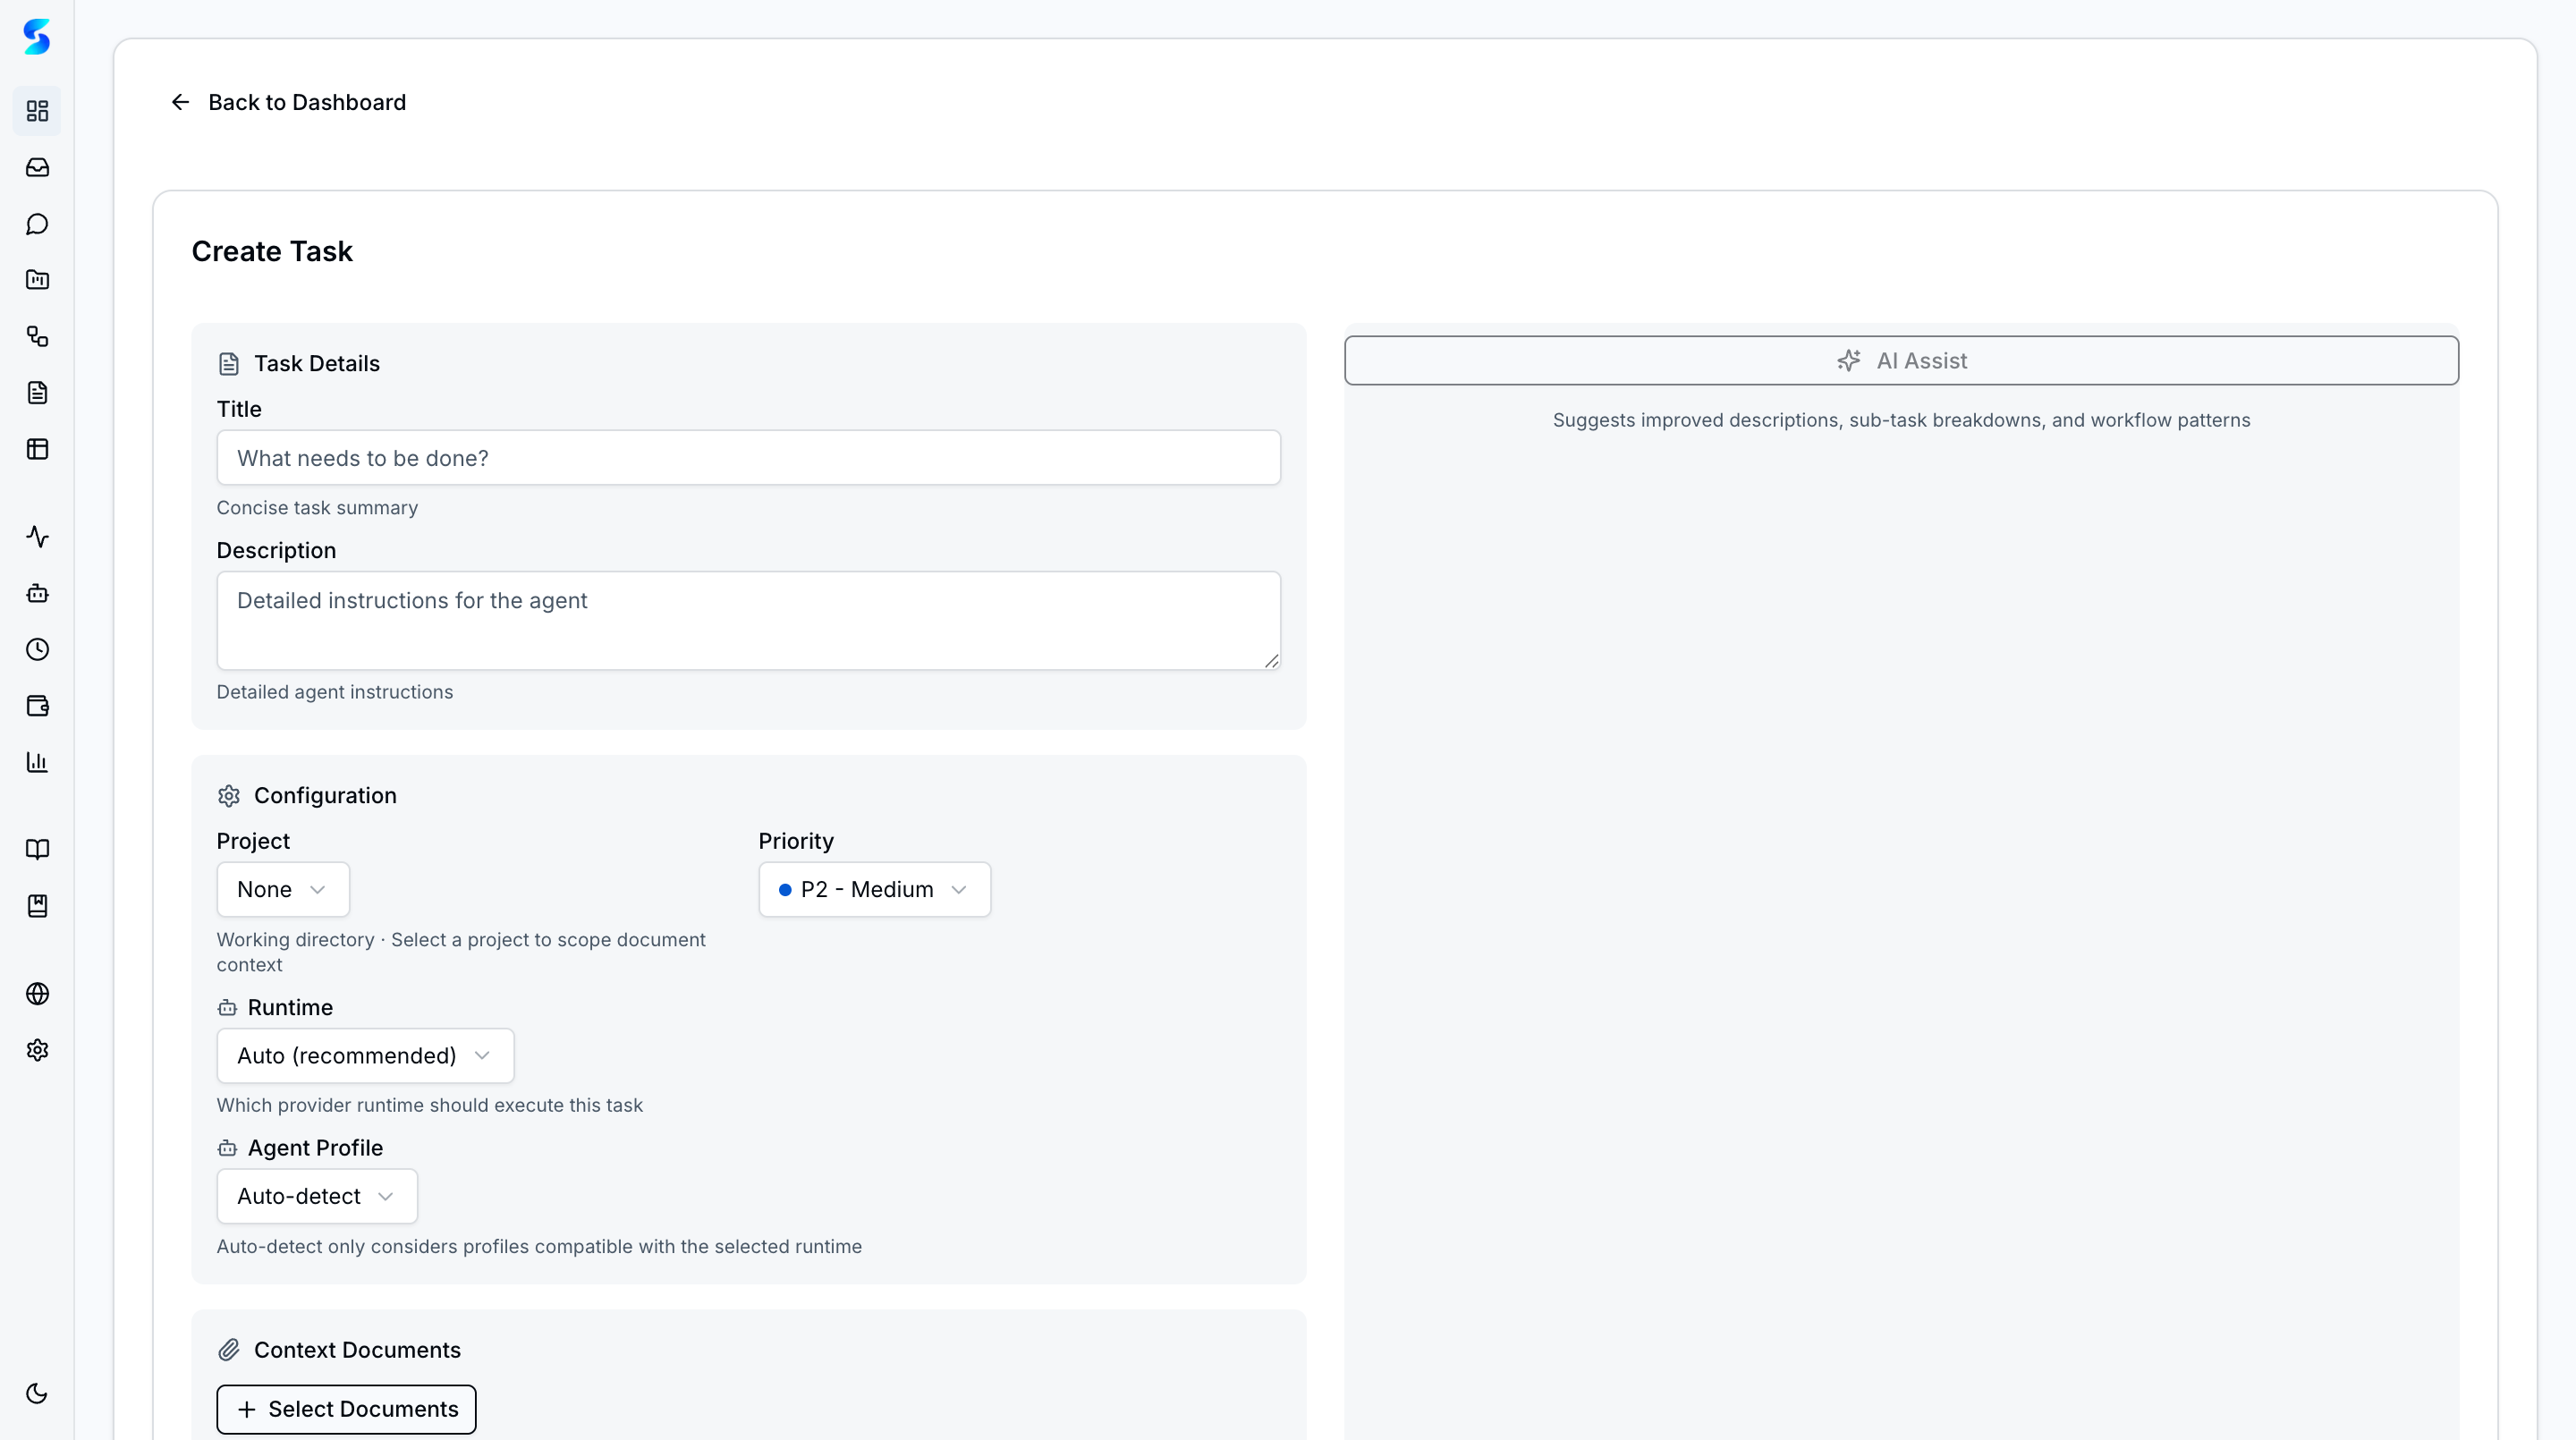Viewport: 2576px width, 1440px height.
Task: Open the Project dropdown showing None
Action: click(x=281, y=889)
